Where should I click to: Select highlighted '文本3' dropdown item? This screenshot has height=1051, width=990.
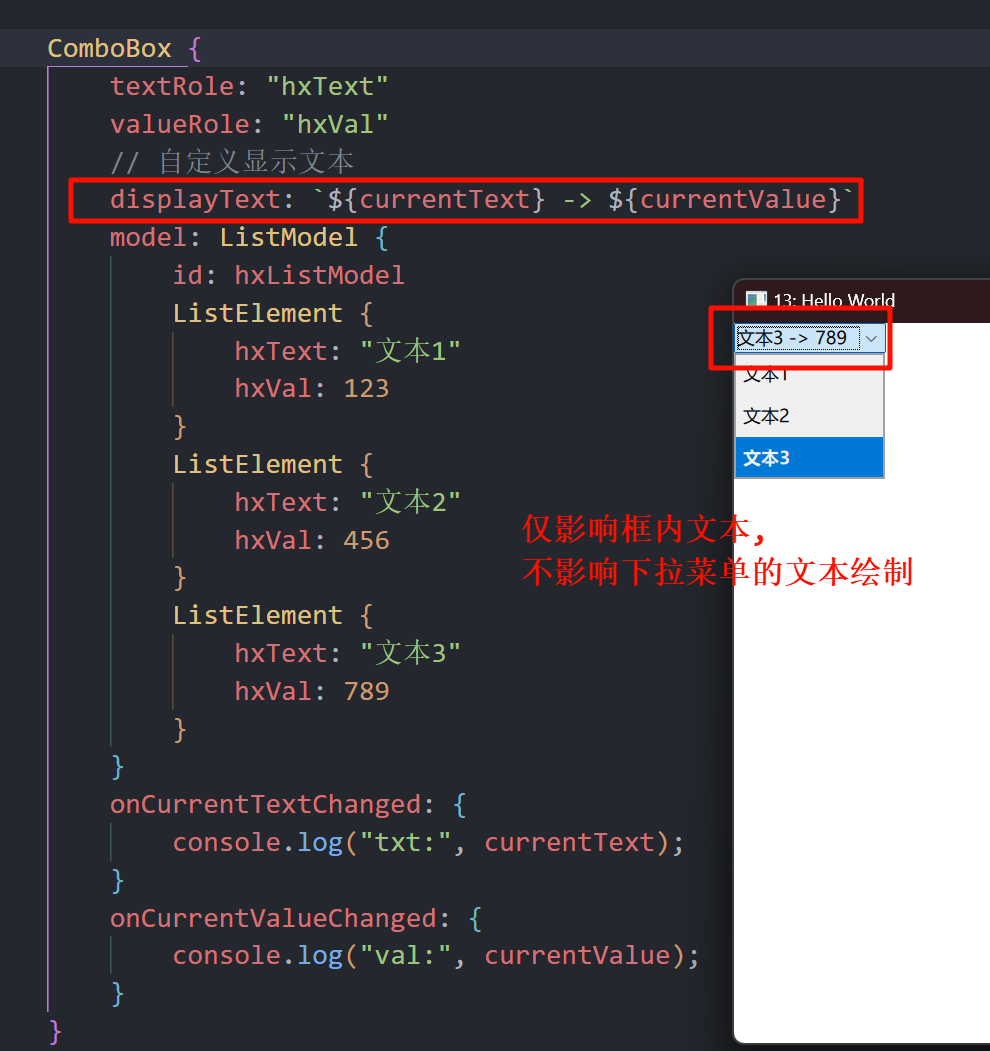coord(810,458)
